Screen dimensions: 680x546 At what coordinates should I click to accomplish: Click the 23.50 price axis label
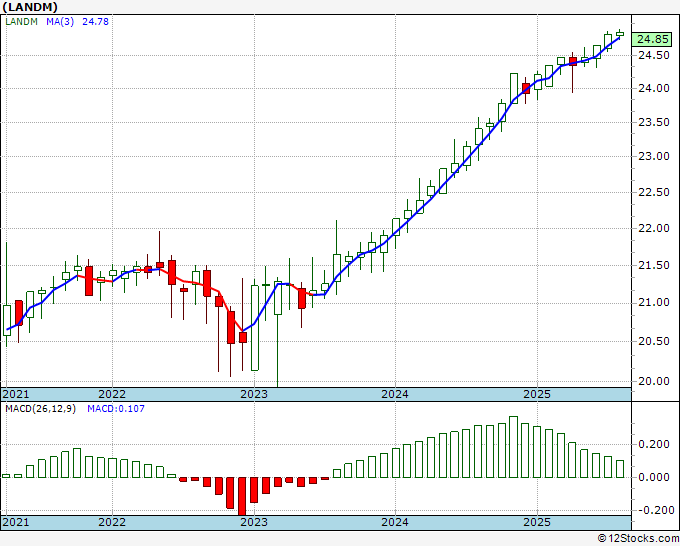654,122
